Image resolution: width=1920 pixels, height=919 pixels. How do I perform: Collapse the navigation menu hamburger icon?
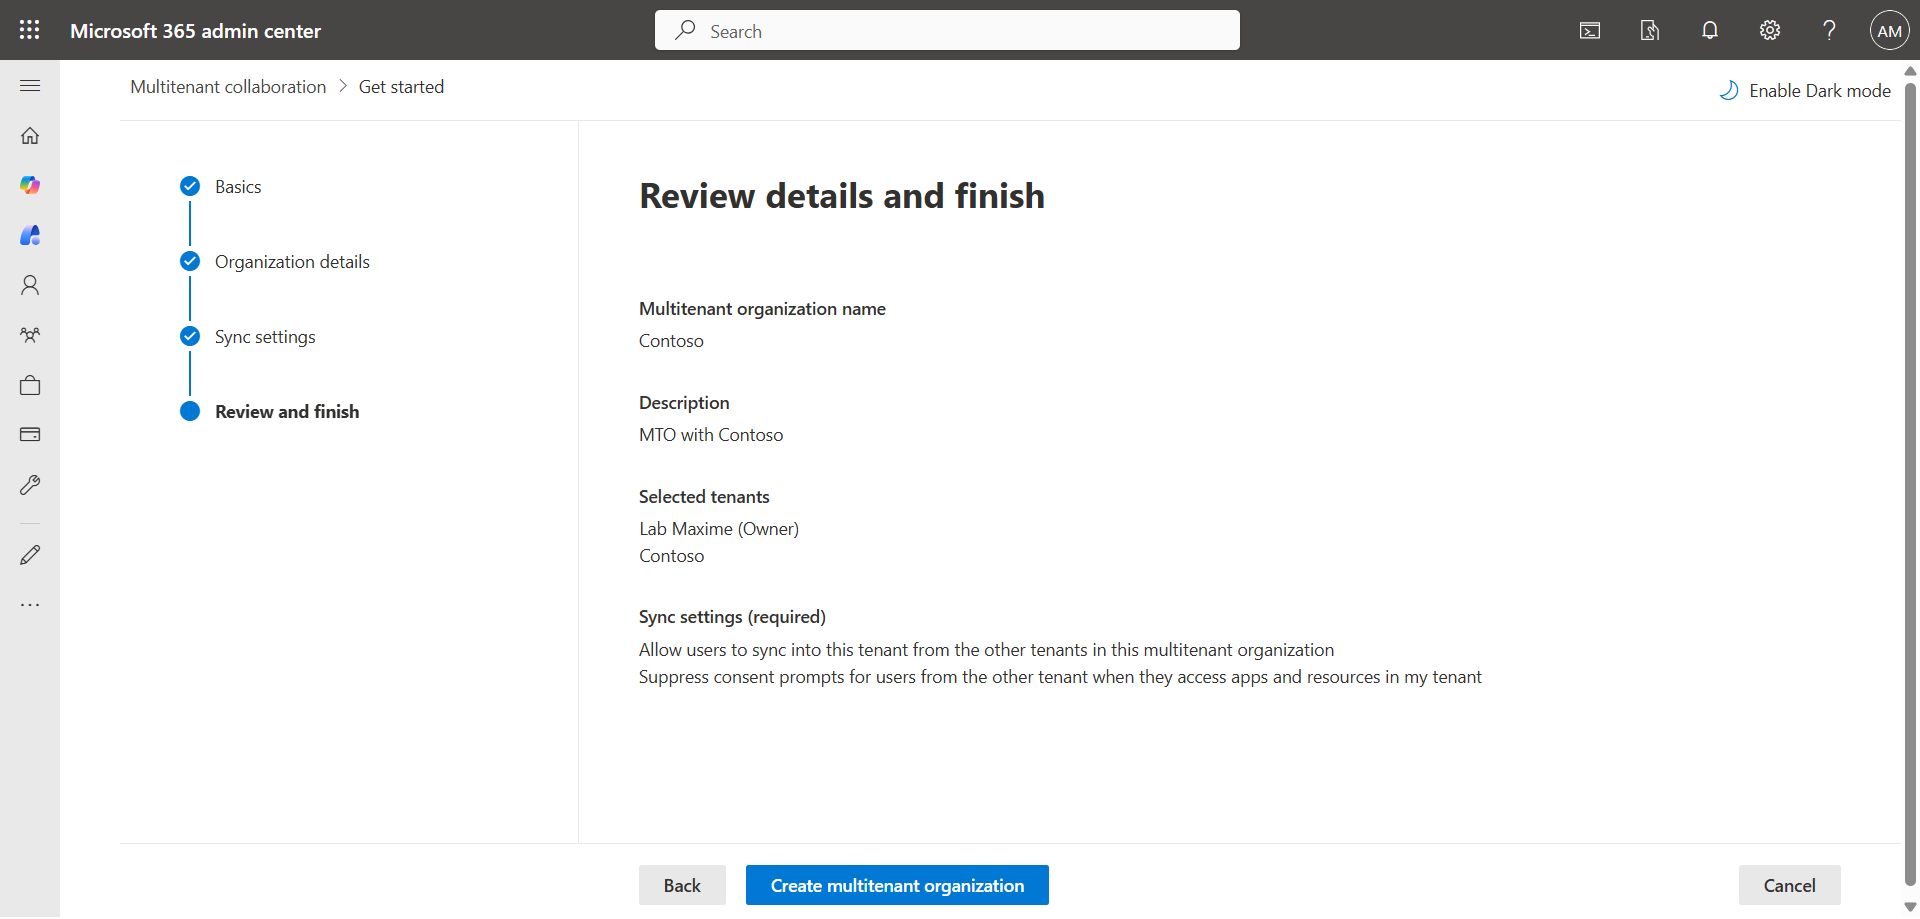[30, 86]
